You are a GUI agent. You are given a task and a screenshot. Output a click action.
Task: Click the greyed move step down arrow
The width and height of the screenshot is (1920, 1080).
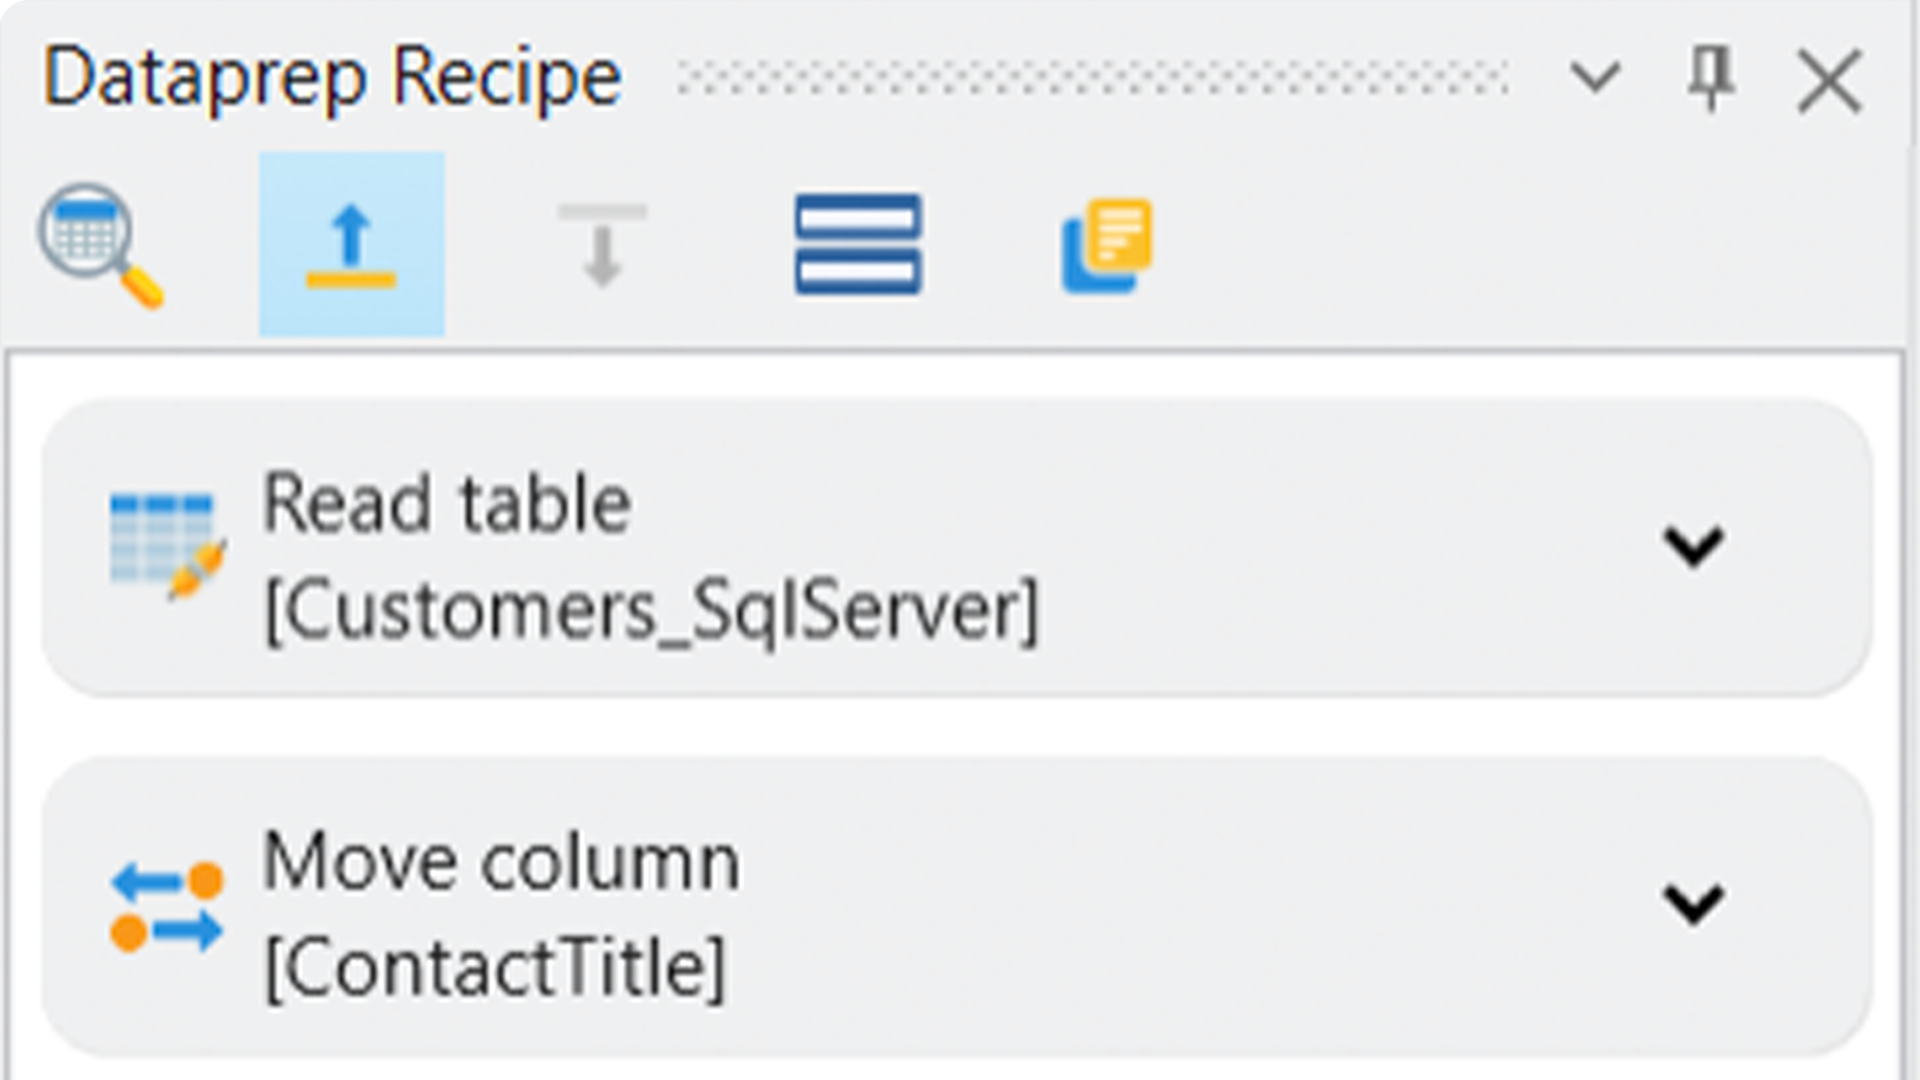click(x=602, y=245)
